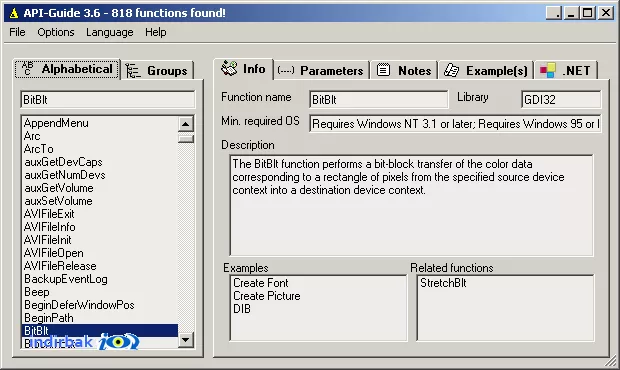
Task: Open the related function StretchBlt
Action: [443, 283]
